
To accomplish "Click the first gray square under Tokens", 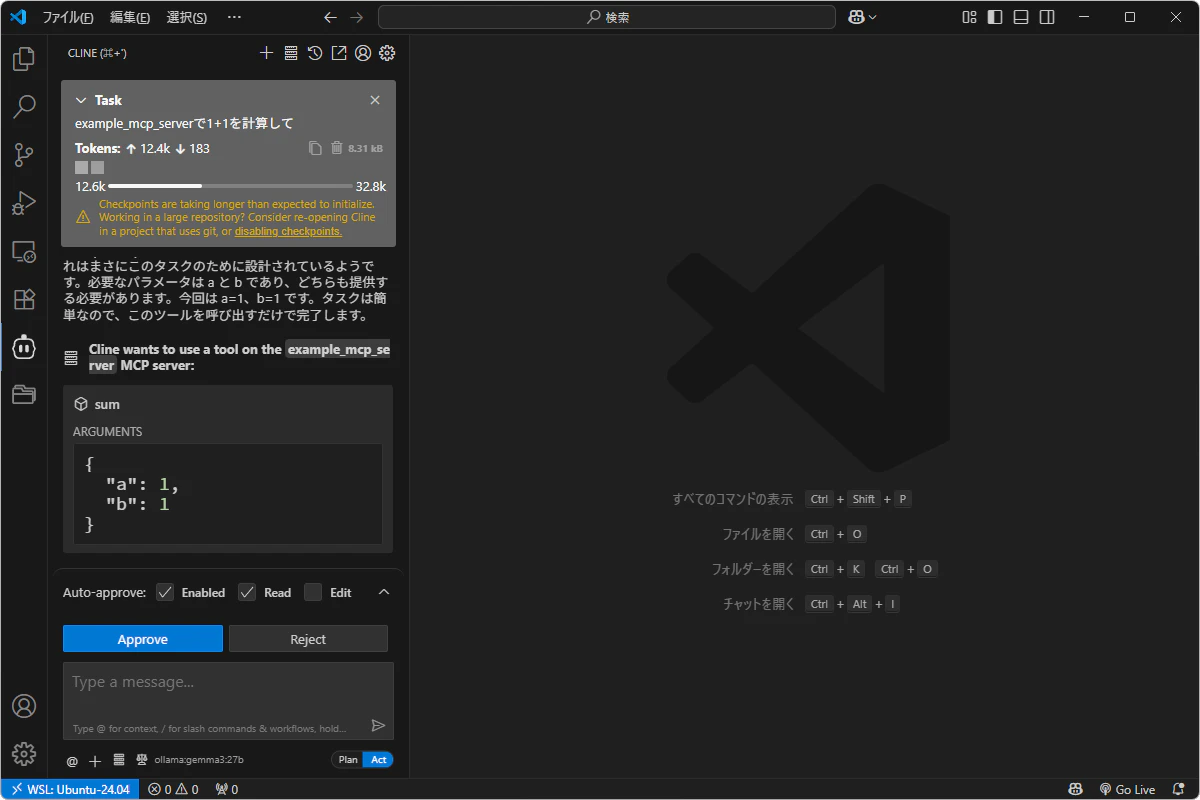I will [x=81, y=167].
